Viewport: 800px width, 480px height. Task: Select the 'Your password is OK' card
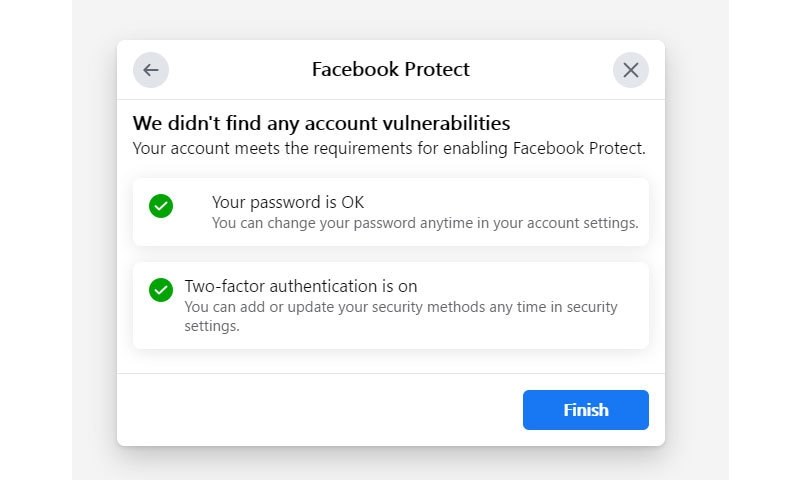tap(391, 212)
